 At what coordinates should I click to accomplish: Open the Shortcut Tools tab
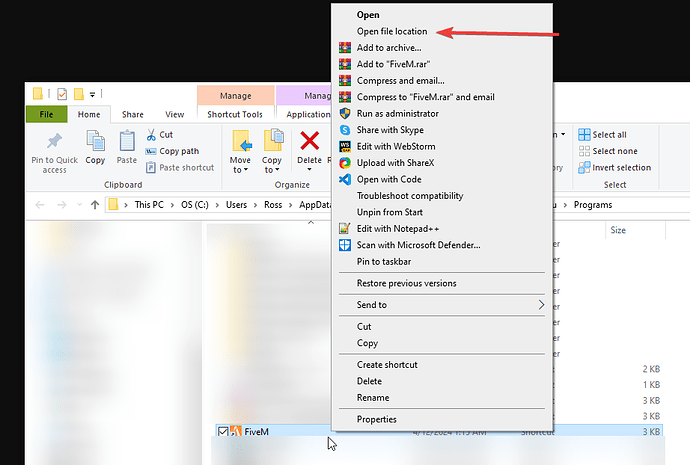click(x=235, y=114)
